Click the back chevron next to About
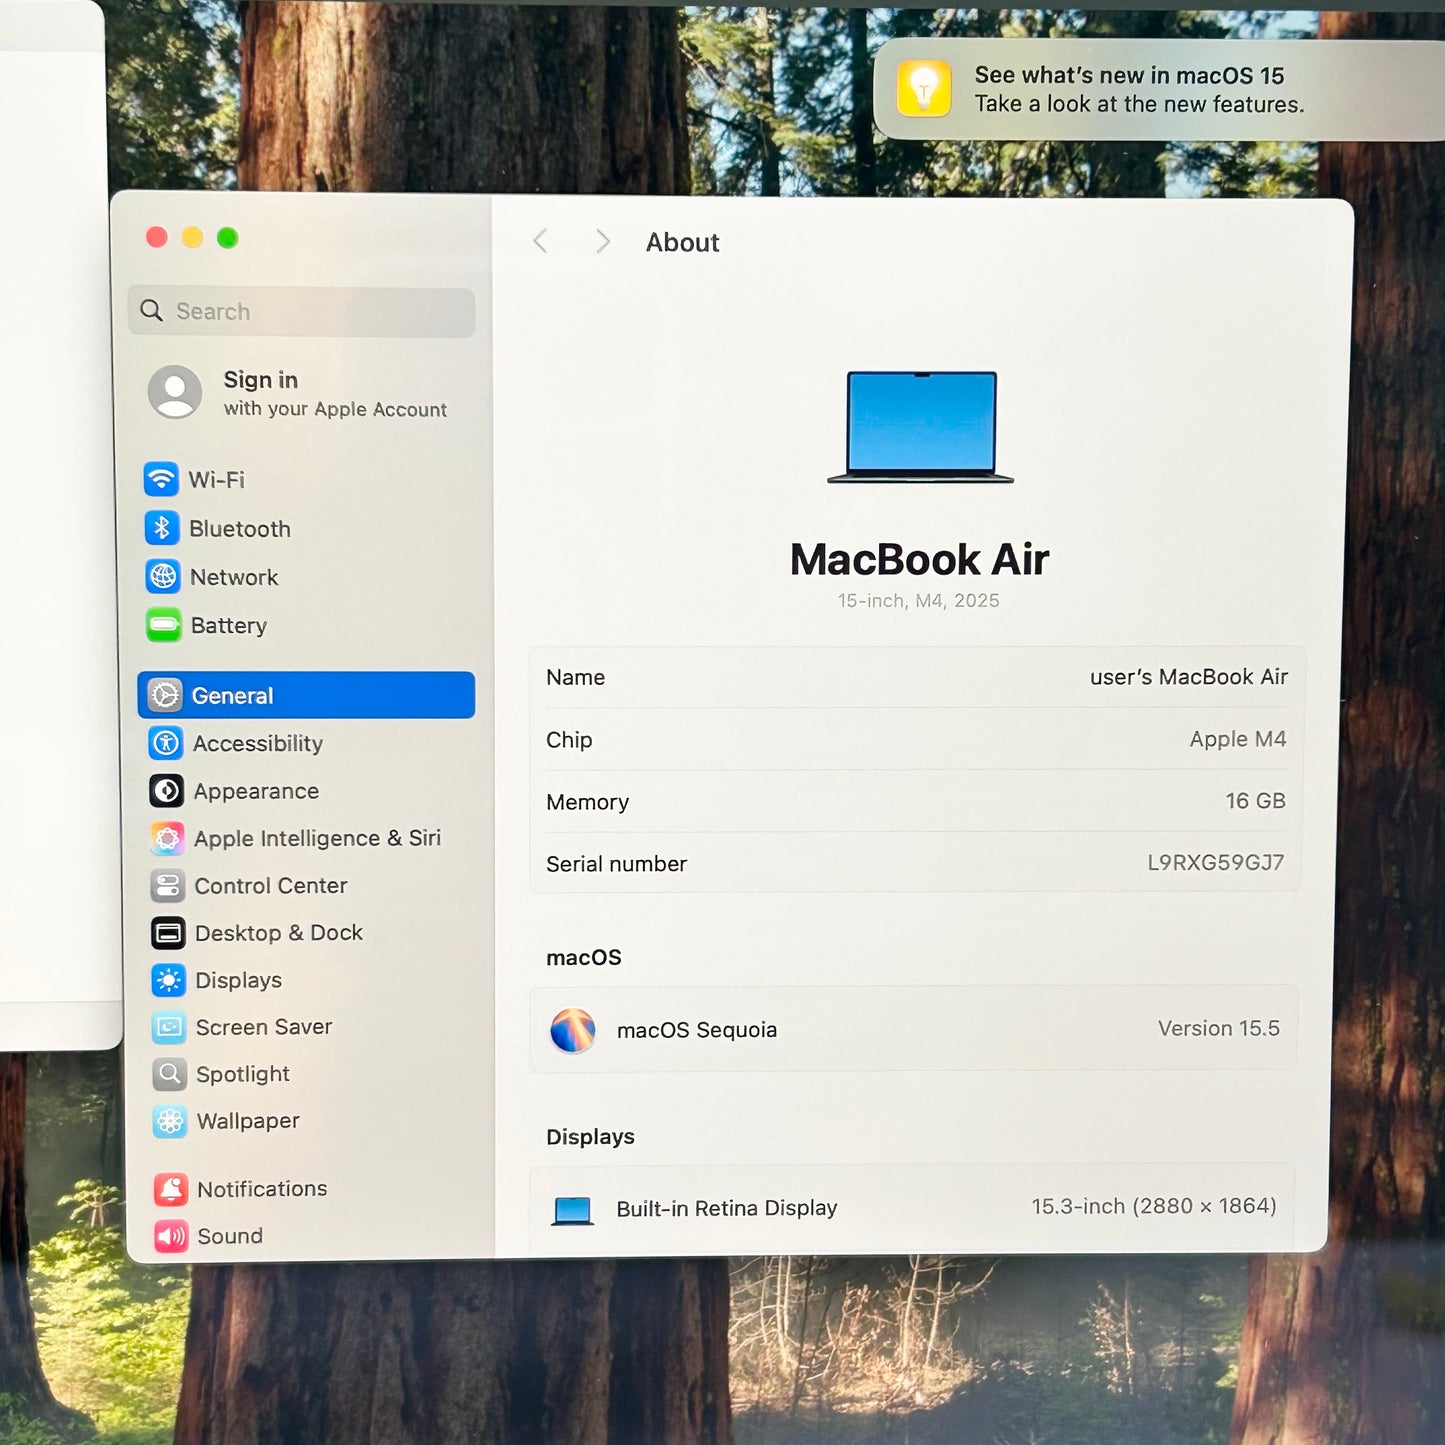Viewport: 1445px width, 1445px height. coord(540,241)
